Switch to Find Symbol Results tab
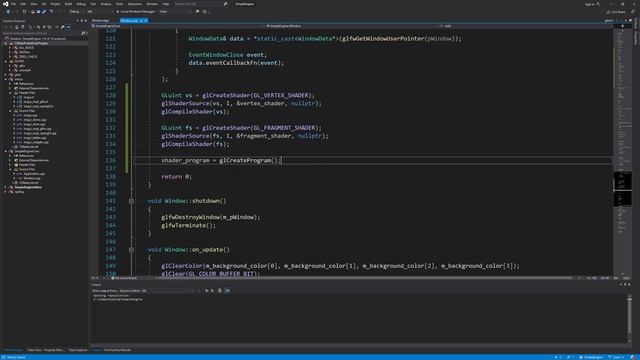 tap(118, 350)
